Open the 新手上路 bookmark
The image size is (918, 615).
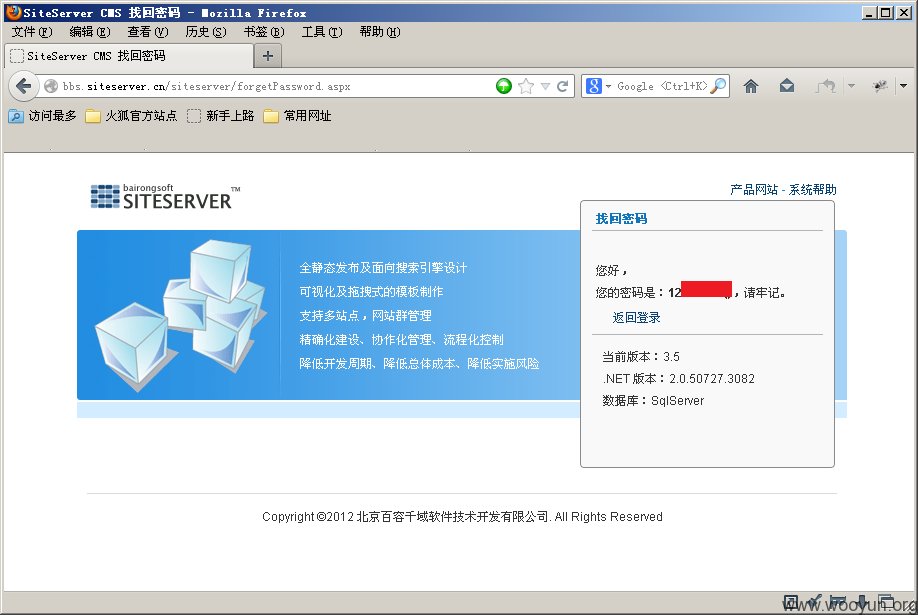pos(221,116)
